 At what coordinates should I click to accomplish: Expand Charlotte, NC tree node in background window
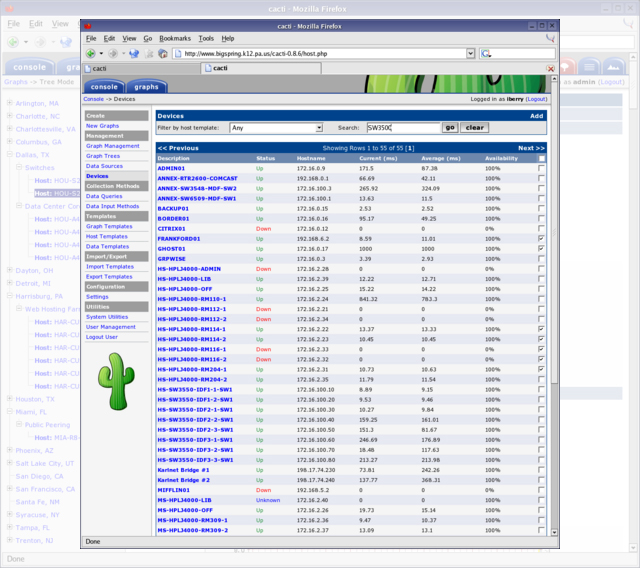[10, 116]
